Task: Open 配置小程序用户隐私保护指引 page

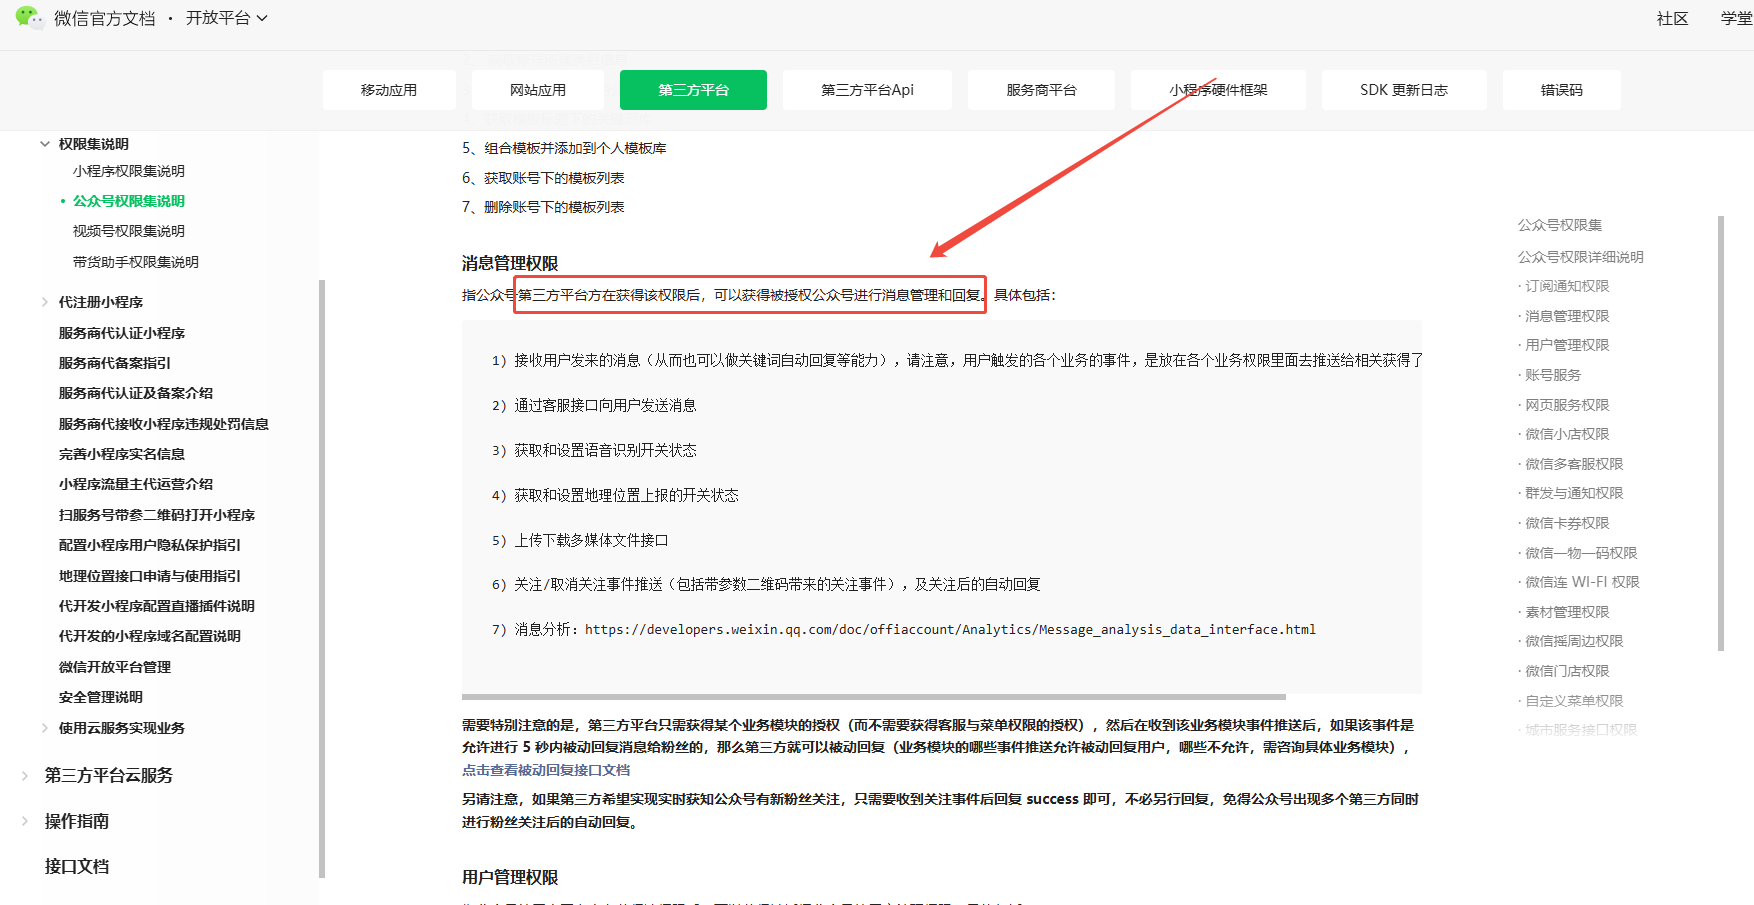Action: (150, 545)
